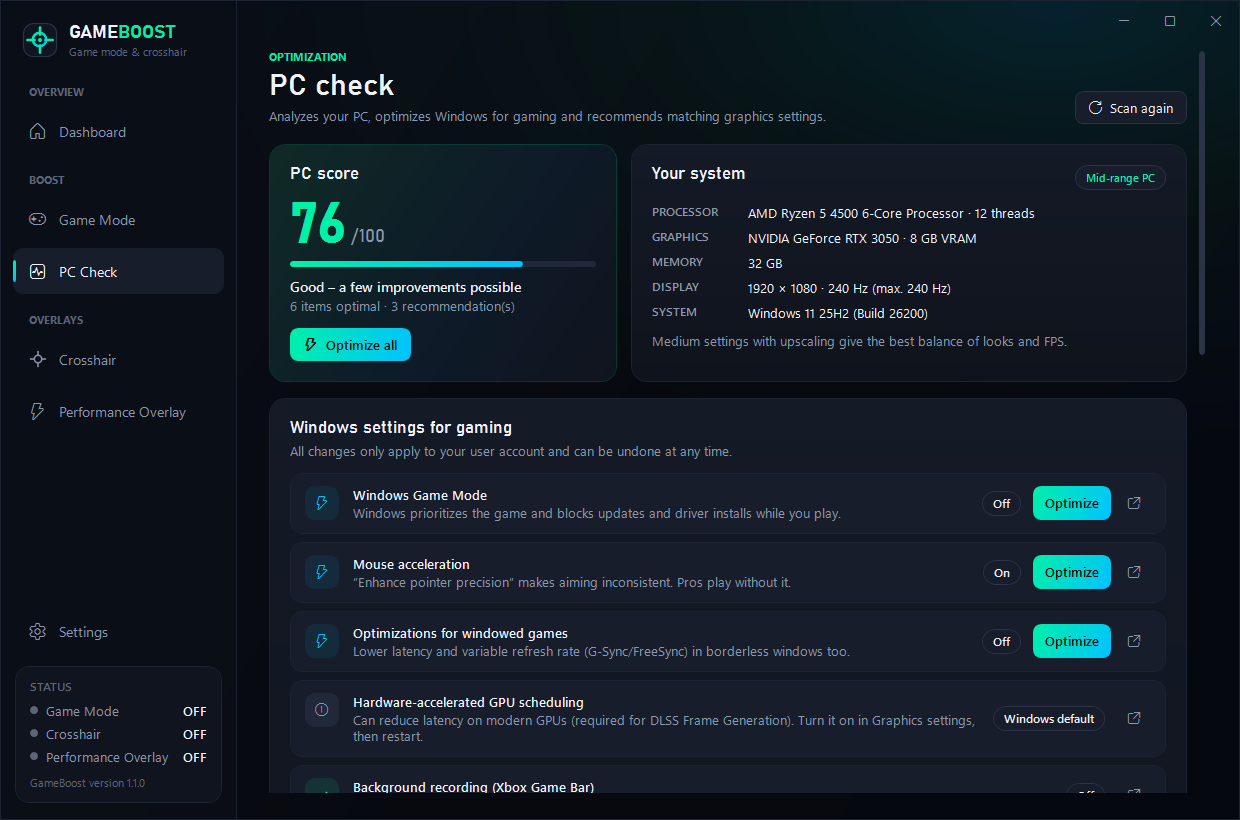Click GameBoost version 1.1.0 text
1240x820 pixels.
87,783
